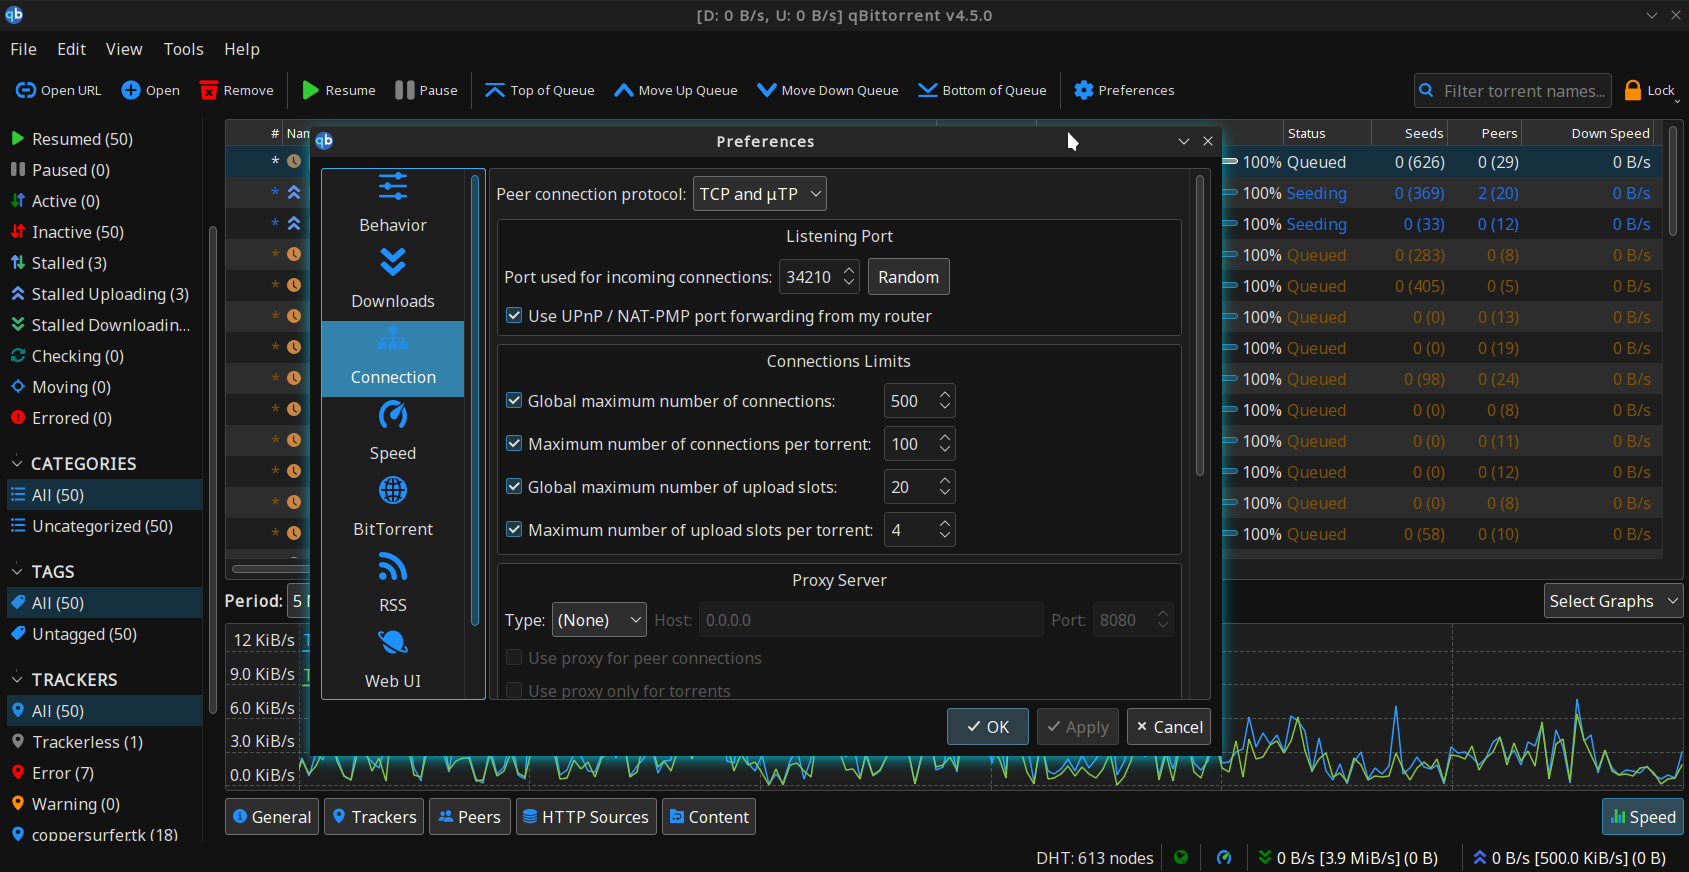The image size is (1689, 872).
Task: Select the Uncategorized (50) category
Action: point(104,526)
